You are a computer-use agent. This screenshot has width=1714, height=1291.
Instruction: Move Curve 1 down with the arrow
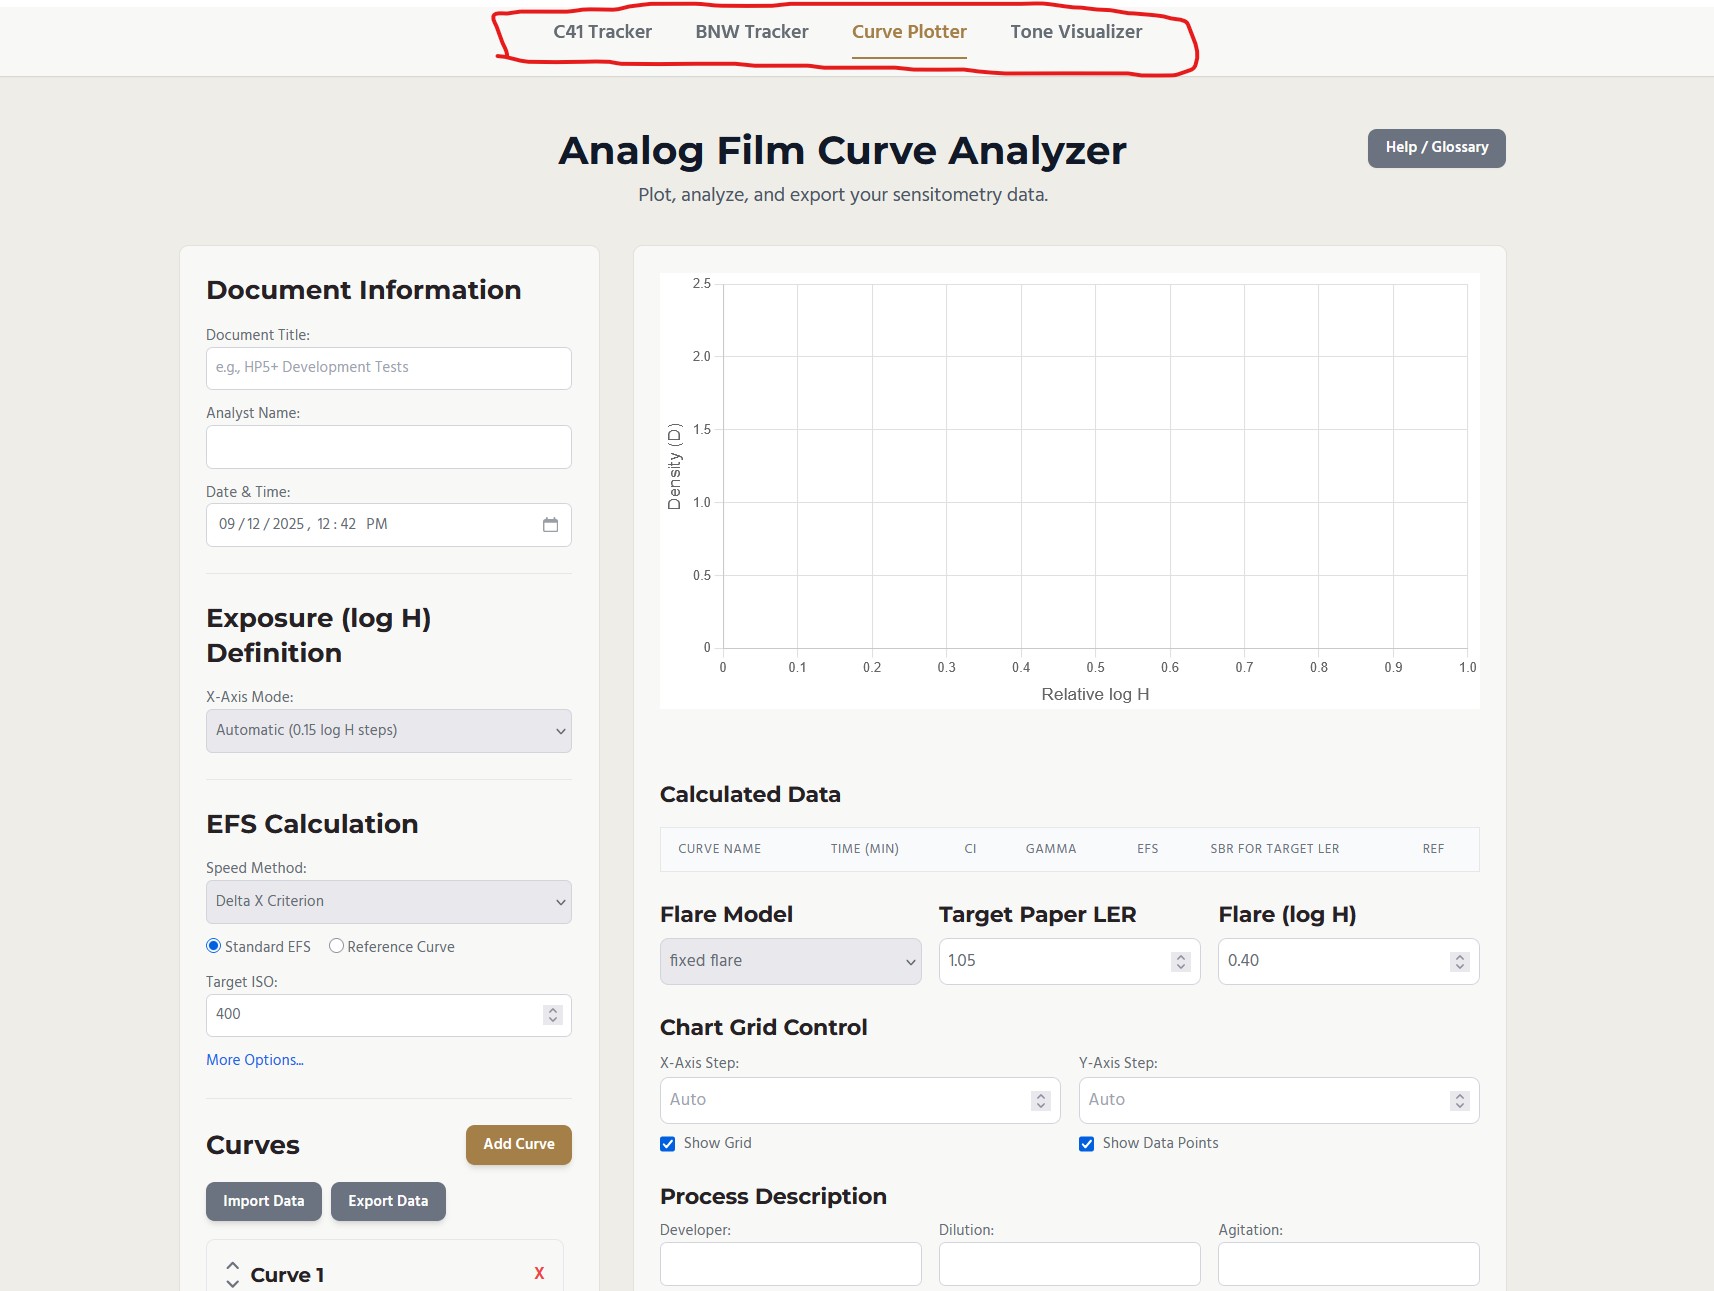click(232, 1283)
